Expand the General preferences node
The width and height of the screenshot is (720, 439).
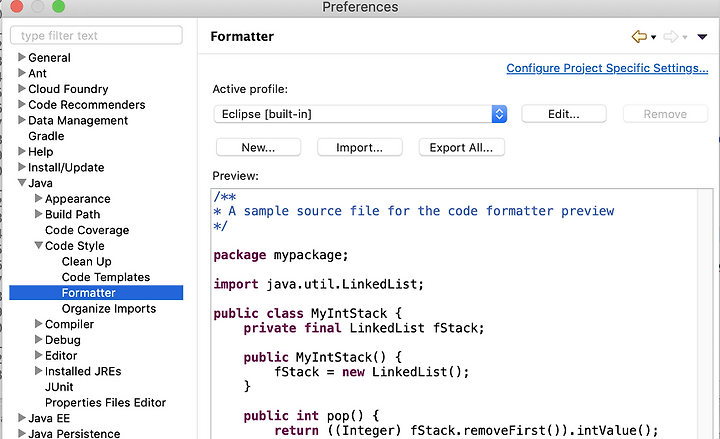tap(22, 57)
